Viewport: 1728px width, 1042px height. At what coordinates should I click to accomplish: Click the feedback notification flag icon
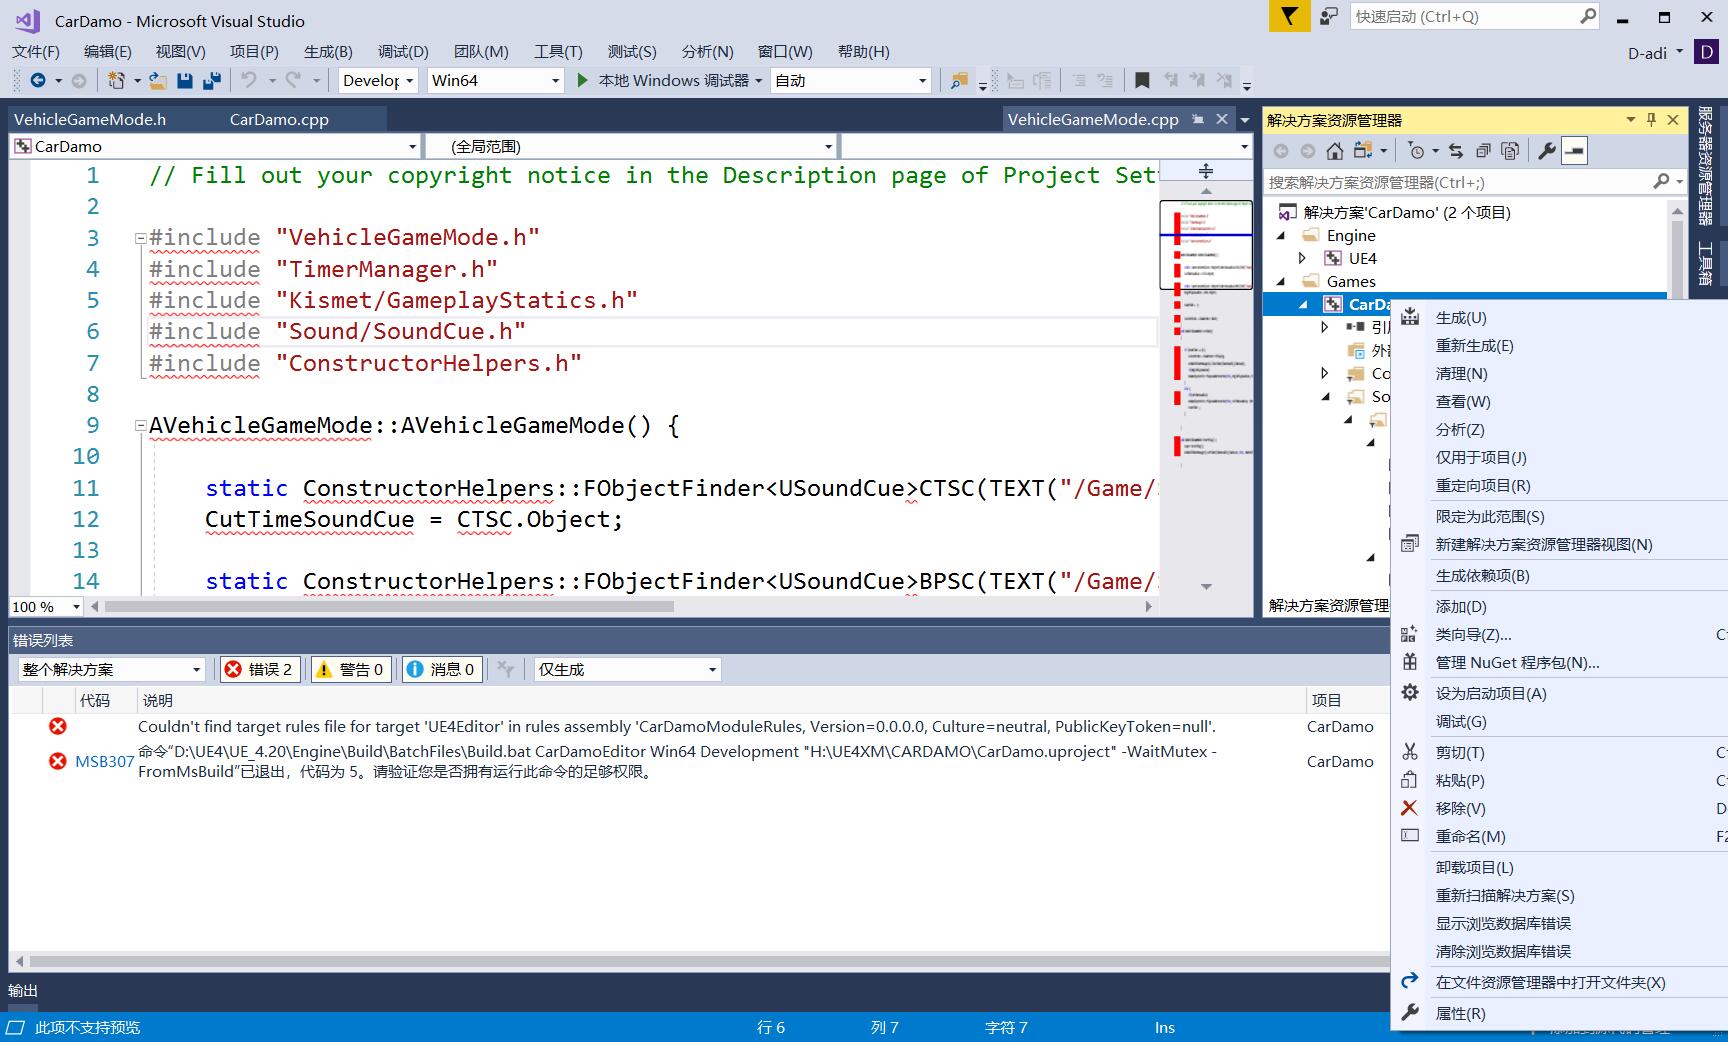1290,16
